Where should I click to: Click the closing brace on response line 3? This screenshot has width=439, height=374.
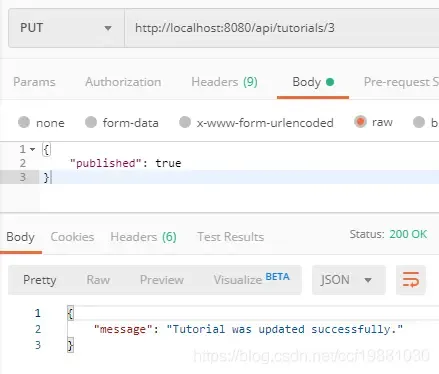pos(70,345)
